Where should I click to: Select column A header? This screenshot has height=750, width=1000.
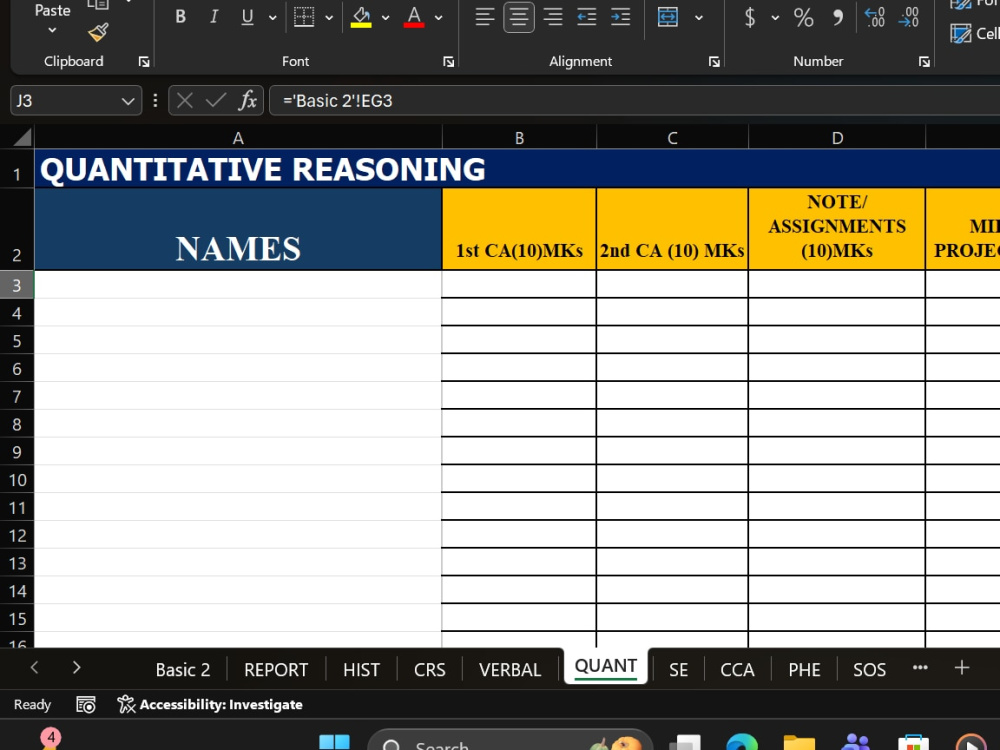[238, 138]
